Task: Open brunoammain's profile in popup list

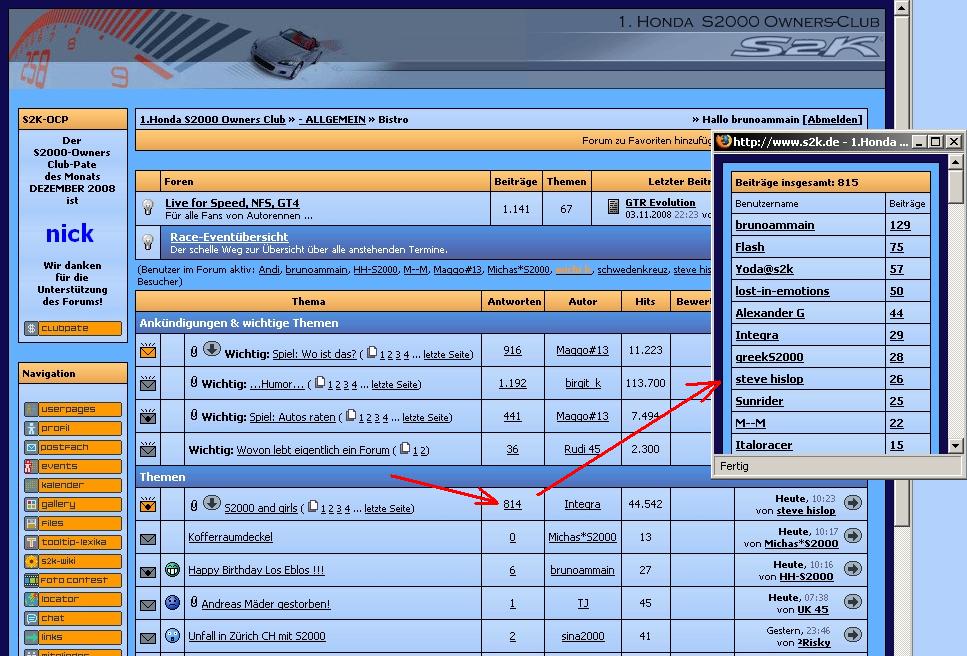Action: [774, 225]
